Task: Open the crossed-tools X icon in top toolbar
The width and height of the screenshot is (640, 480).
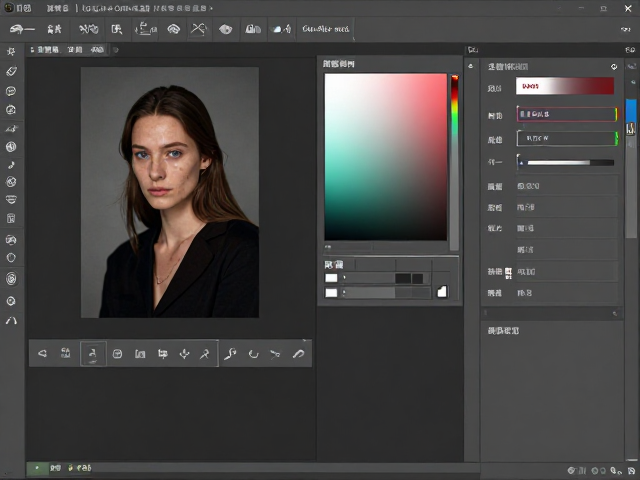Action: (x=198, y=29)
